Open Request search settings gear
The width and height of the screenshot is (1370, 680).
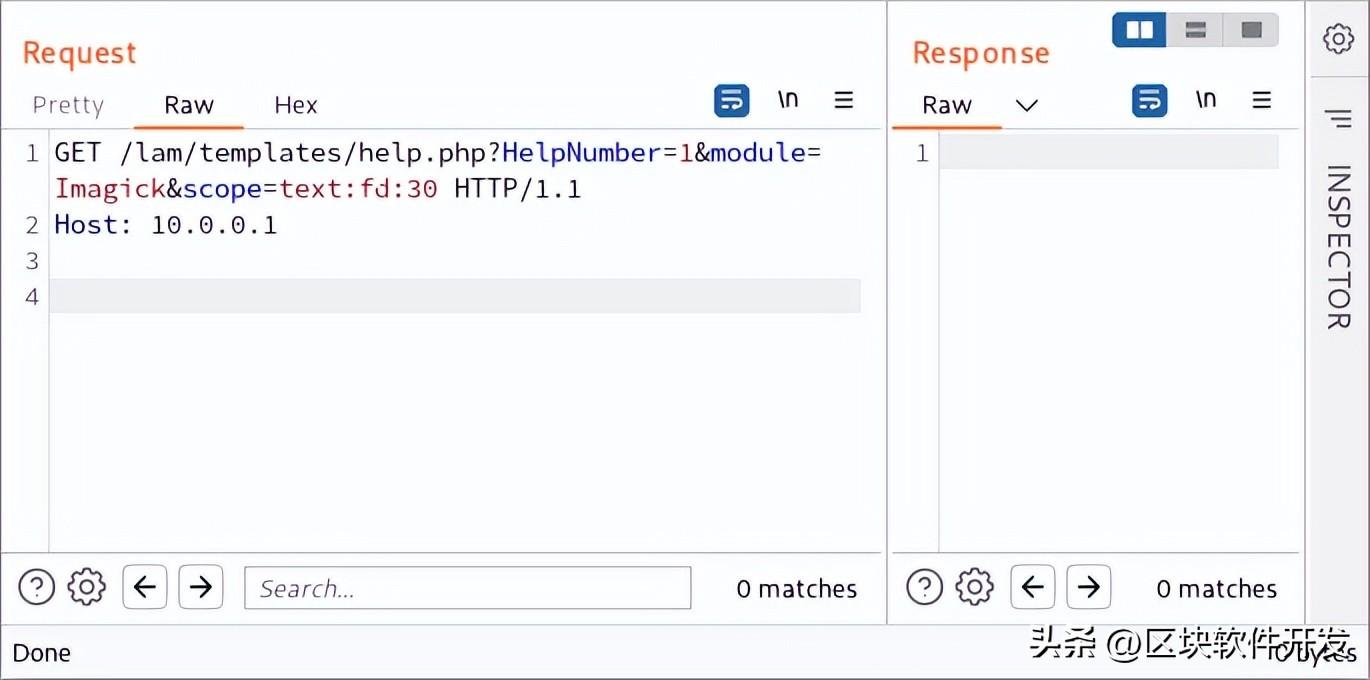click(x=87, y=587)
